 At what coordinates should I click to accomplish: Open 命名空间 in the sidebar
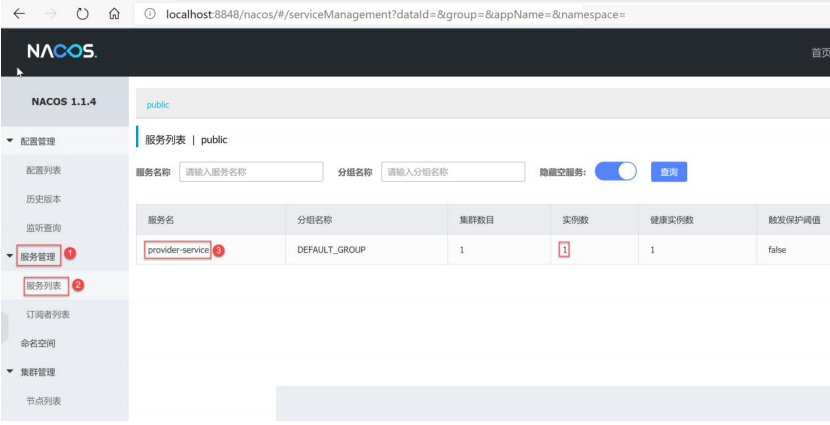coord(38,343)
